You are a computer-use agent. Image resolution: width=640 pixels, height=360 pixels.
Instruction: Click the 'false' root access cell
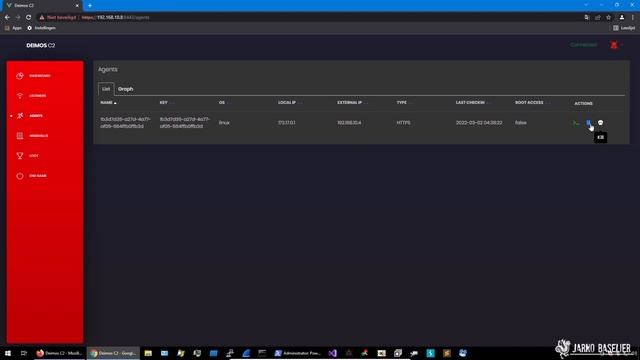click(520, 123)
